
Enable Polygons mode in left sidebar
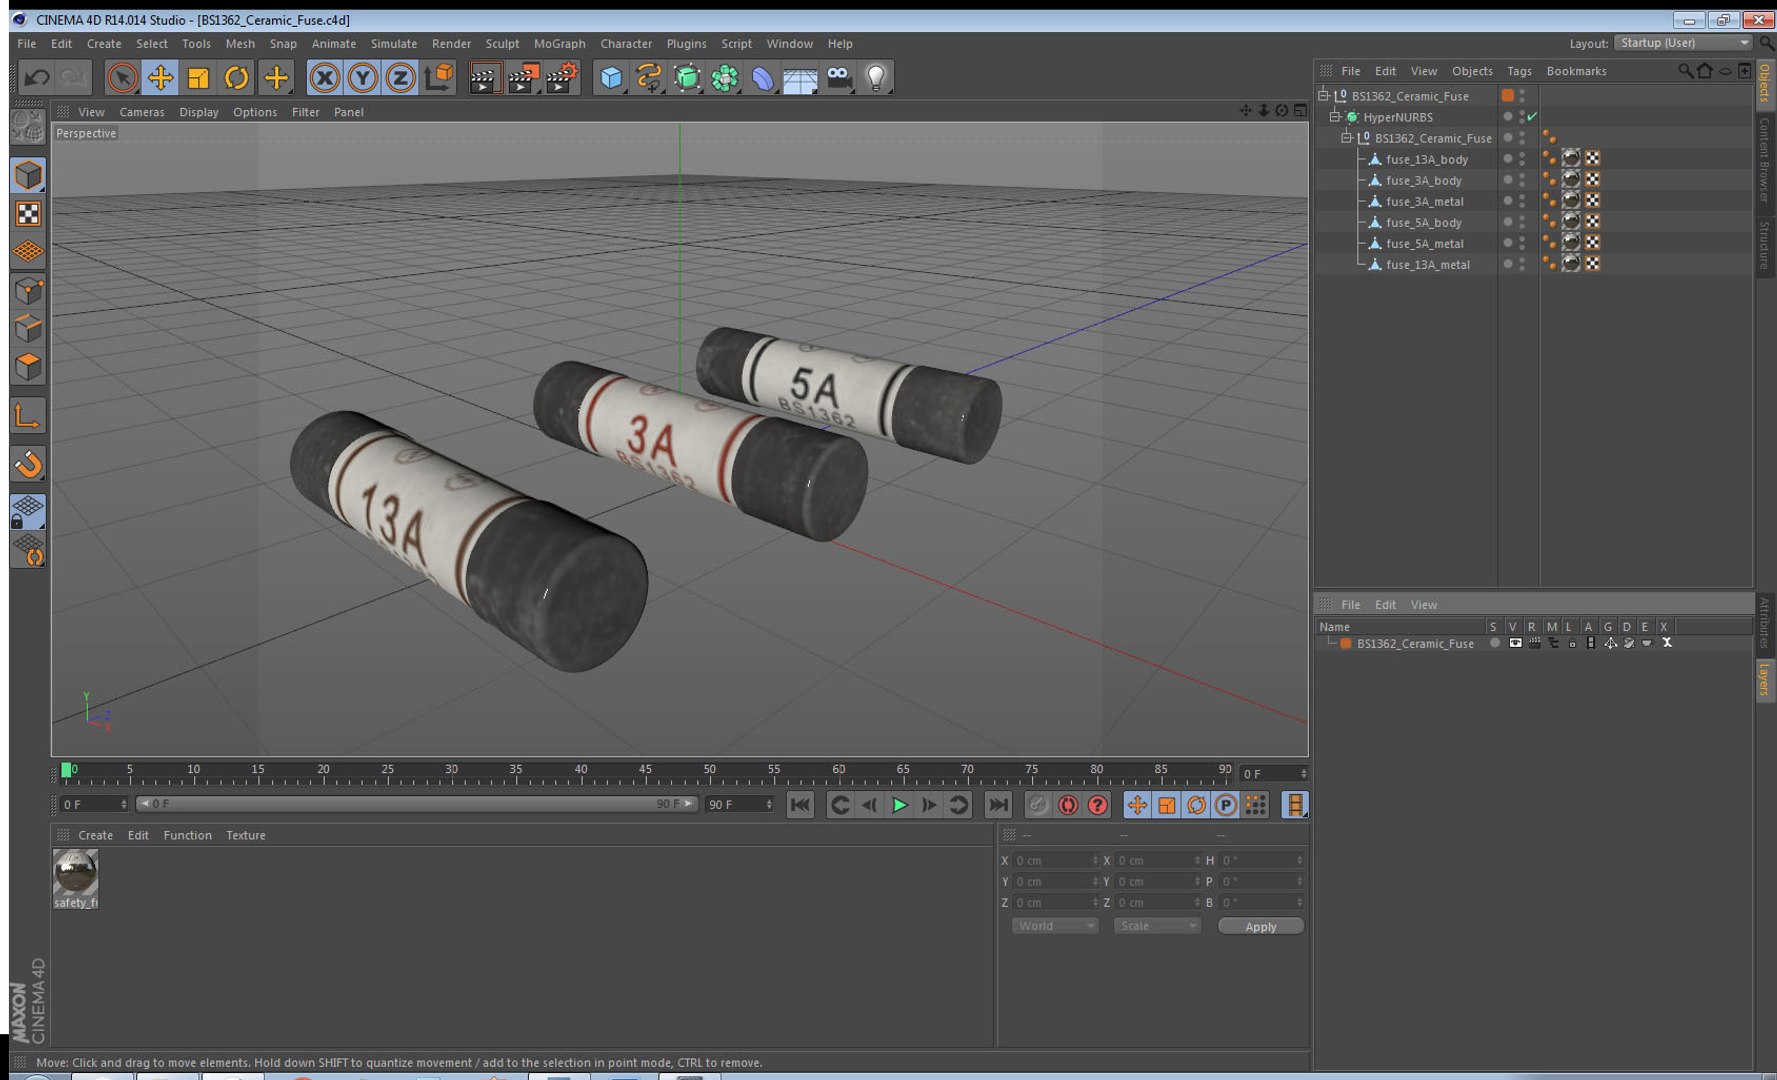28,366
